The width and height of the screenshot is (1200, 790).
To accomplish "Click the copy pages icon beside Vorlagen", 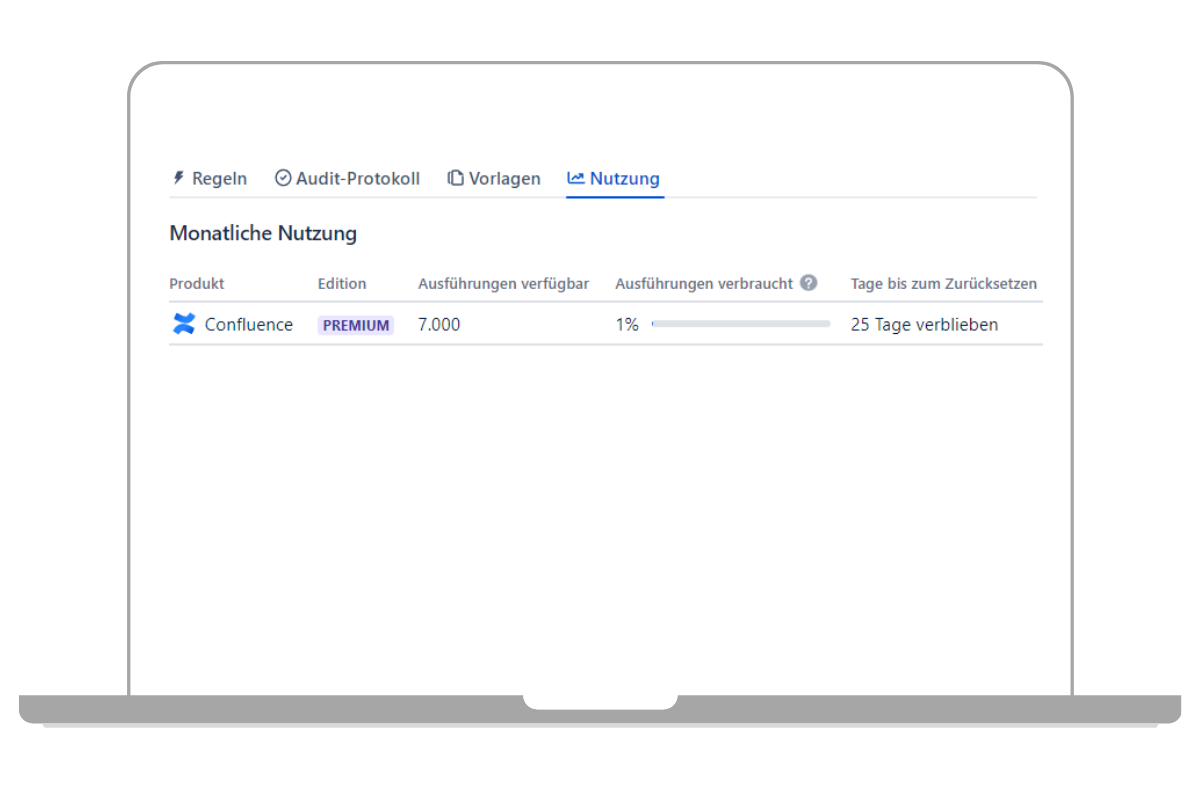I will click(455, 178).
